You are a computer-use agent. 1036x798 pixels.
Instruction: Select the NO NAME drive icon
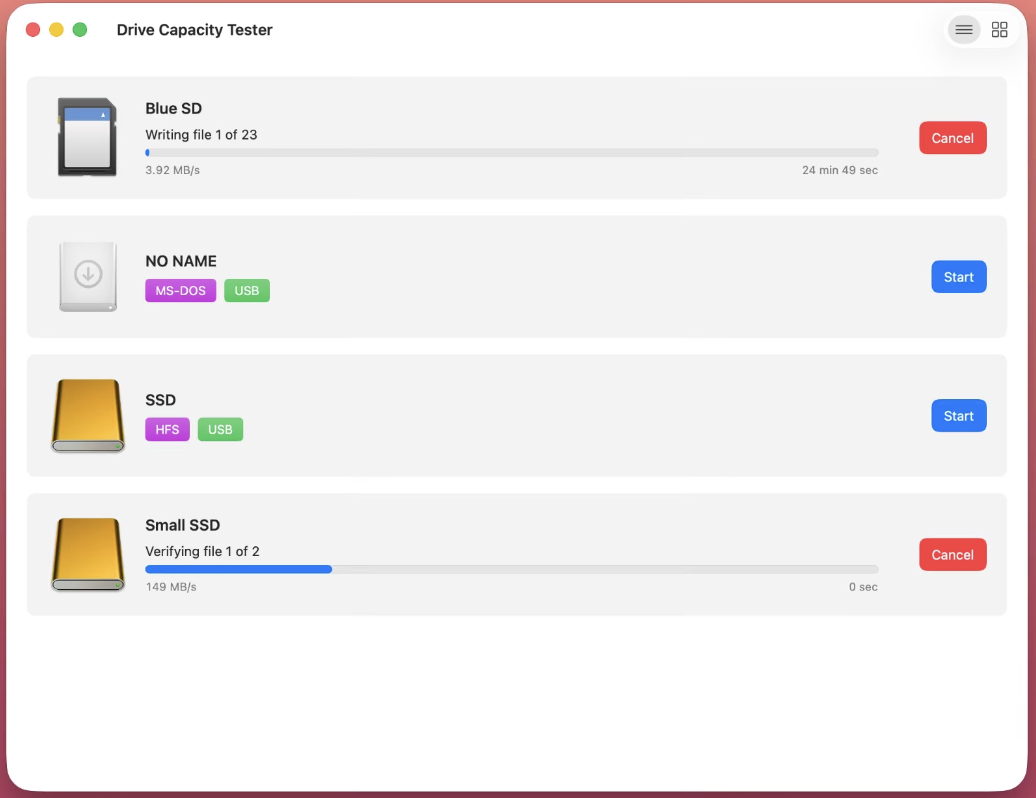click(88, 276)
